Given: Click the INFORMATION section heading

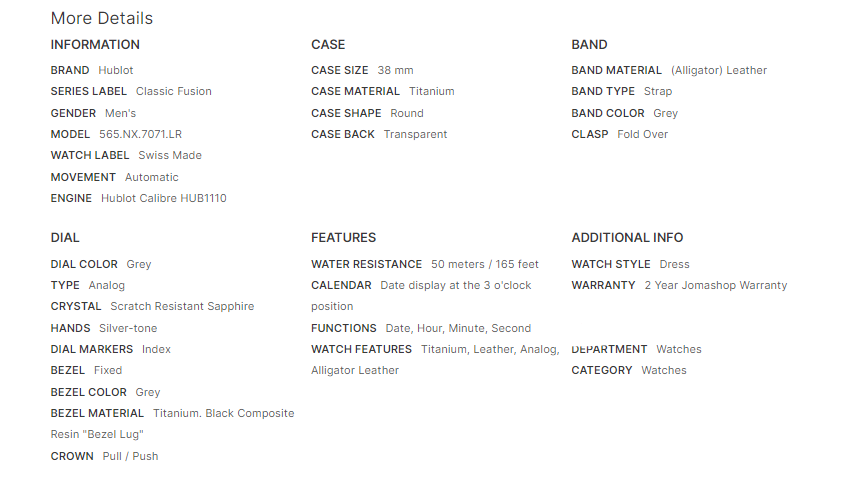Looking at the screenshot, I should [95, 44].
